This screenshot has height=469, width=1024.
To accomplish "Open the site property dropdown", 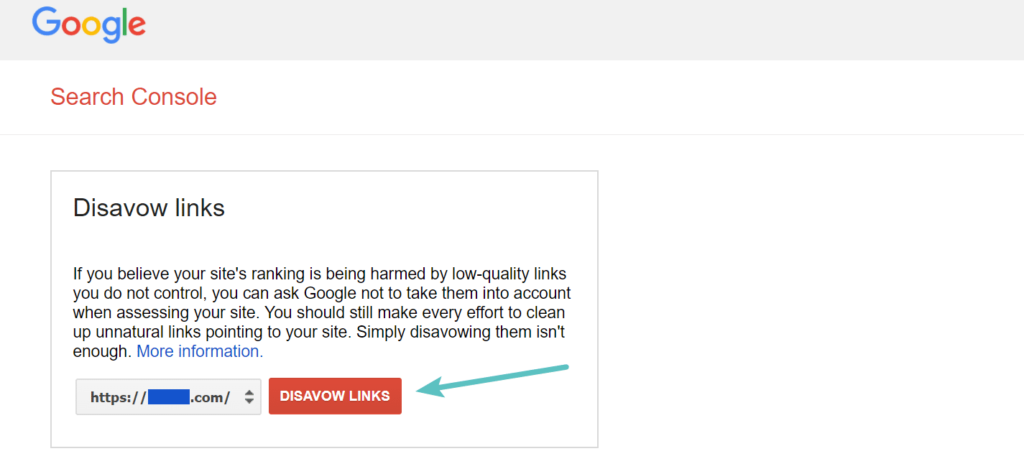I will click(x=169, y=397).
